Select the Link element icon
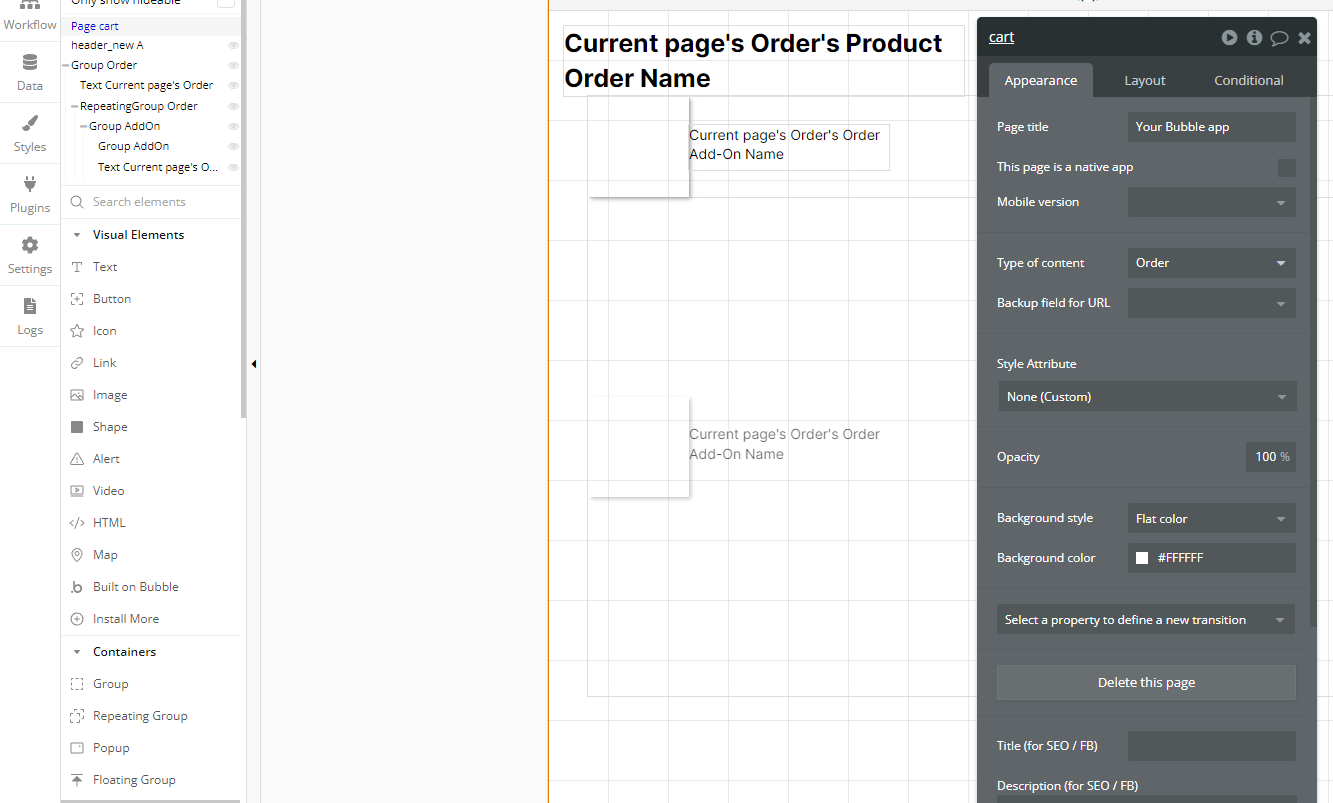 [77, 363]
